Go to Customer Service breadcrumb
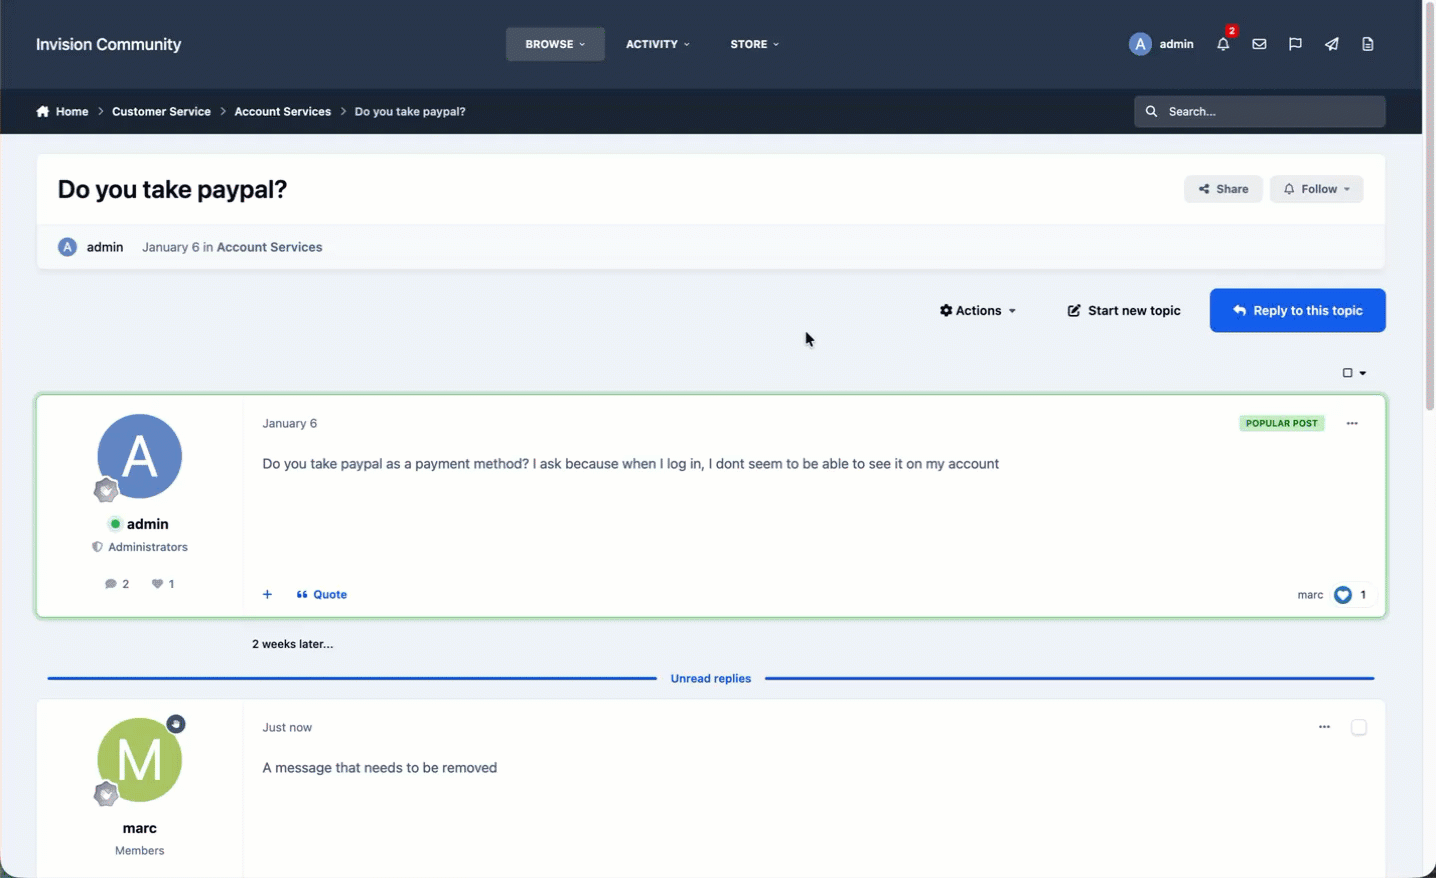 [161, 111]
